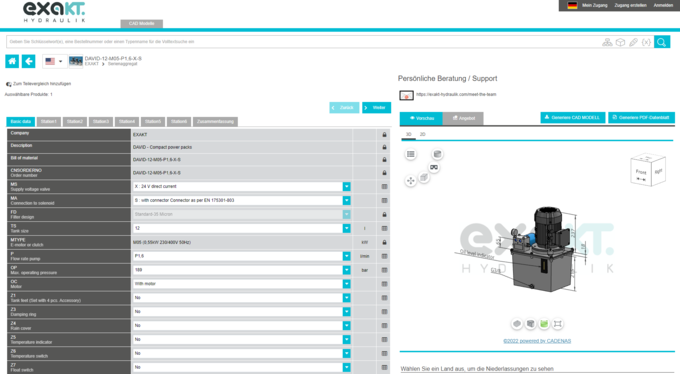Viewport: 680px width, 374px height.
Task: Click the cylinder render mode icon in viewer
Action: tap(437, 154)
